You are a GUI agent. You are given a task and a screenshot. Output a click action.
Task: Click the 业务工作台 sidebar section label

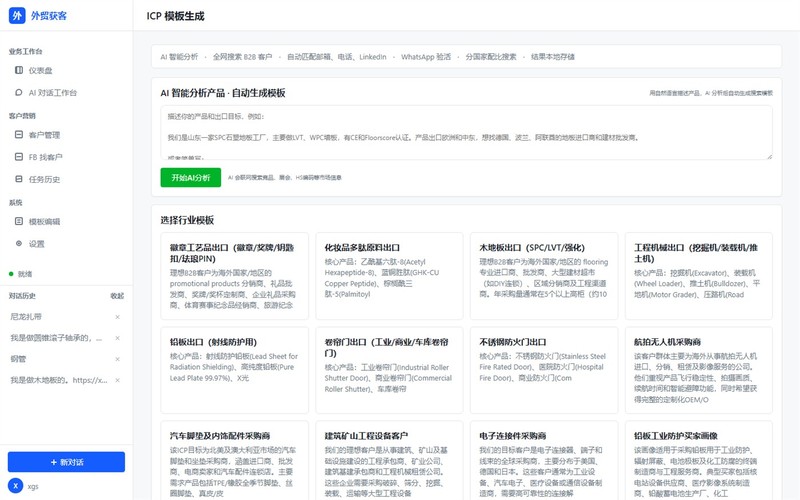pyautogui.click(x=26, y=52)
